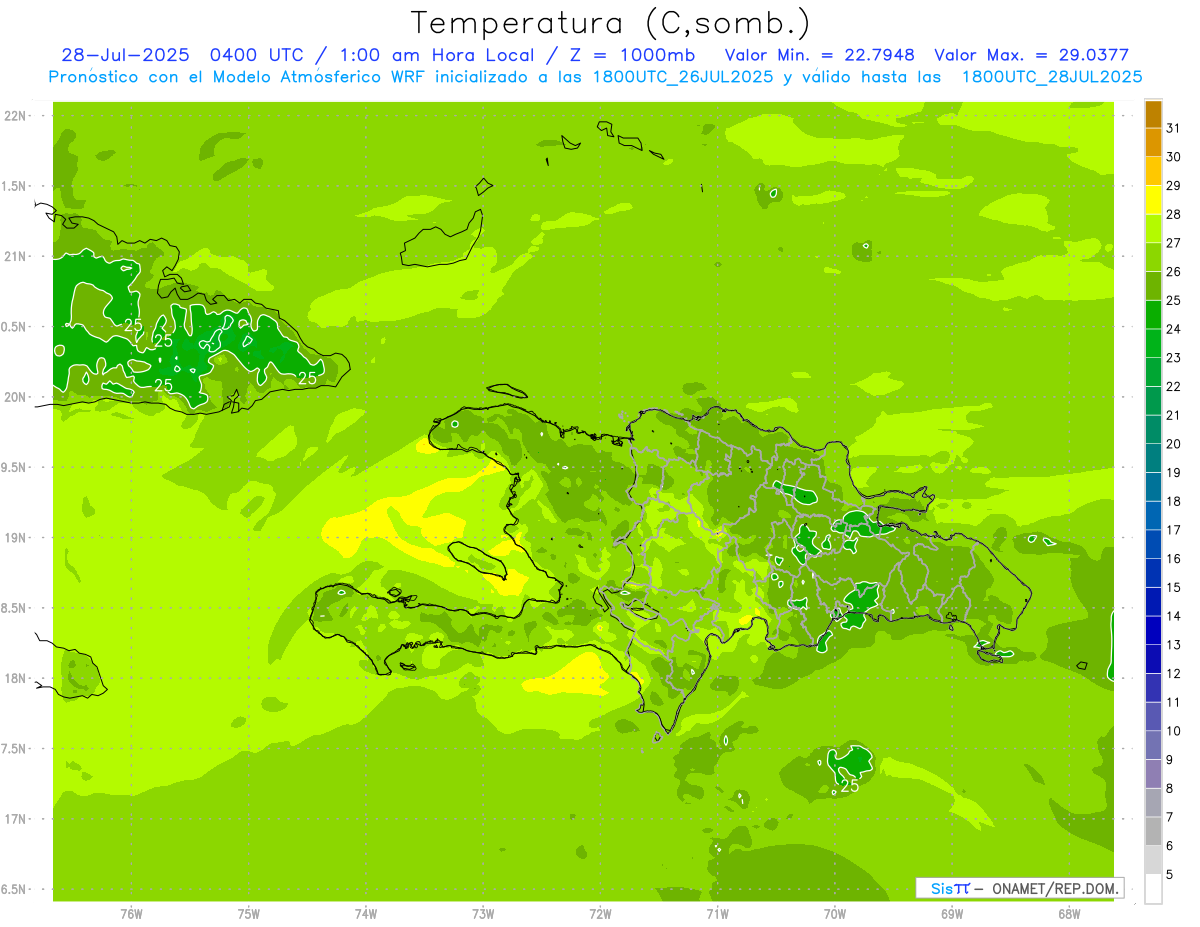Pick the blue colorbar swatch between 17 and 18
Screen dimensions: 1200x927
point(1153,516)
